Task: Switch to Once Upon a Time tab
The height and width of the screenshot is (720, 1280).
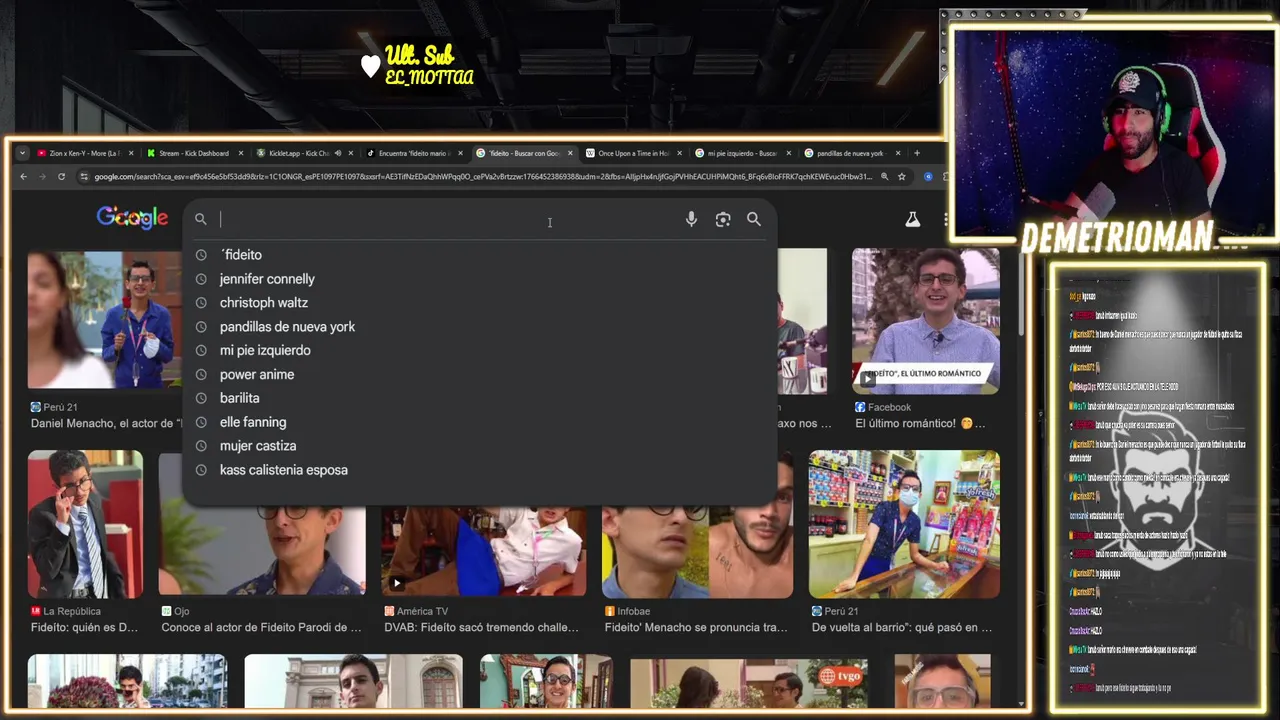Action: click(x=634, y=153)
